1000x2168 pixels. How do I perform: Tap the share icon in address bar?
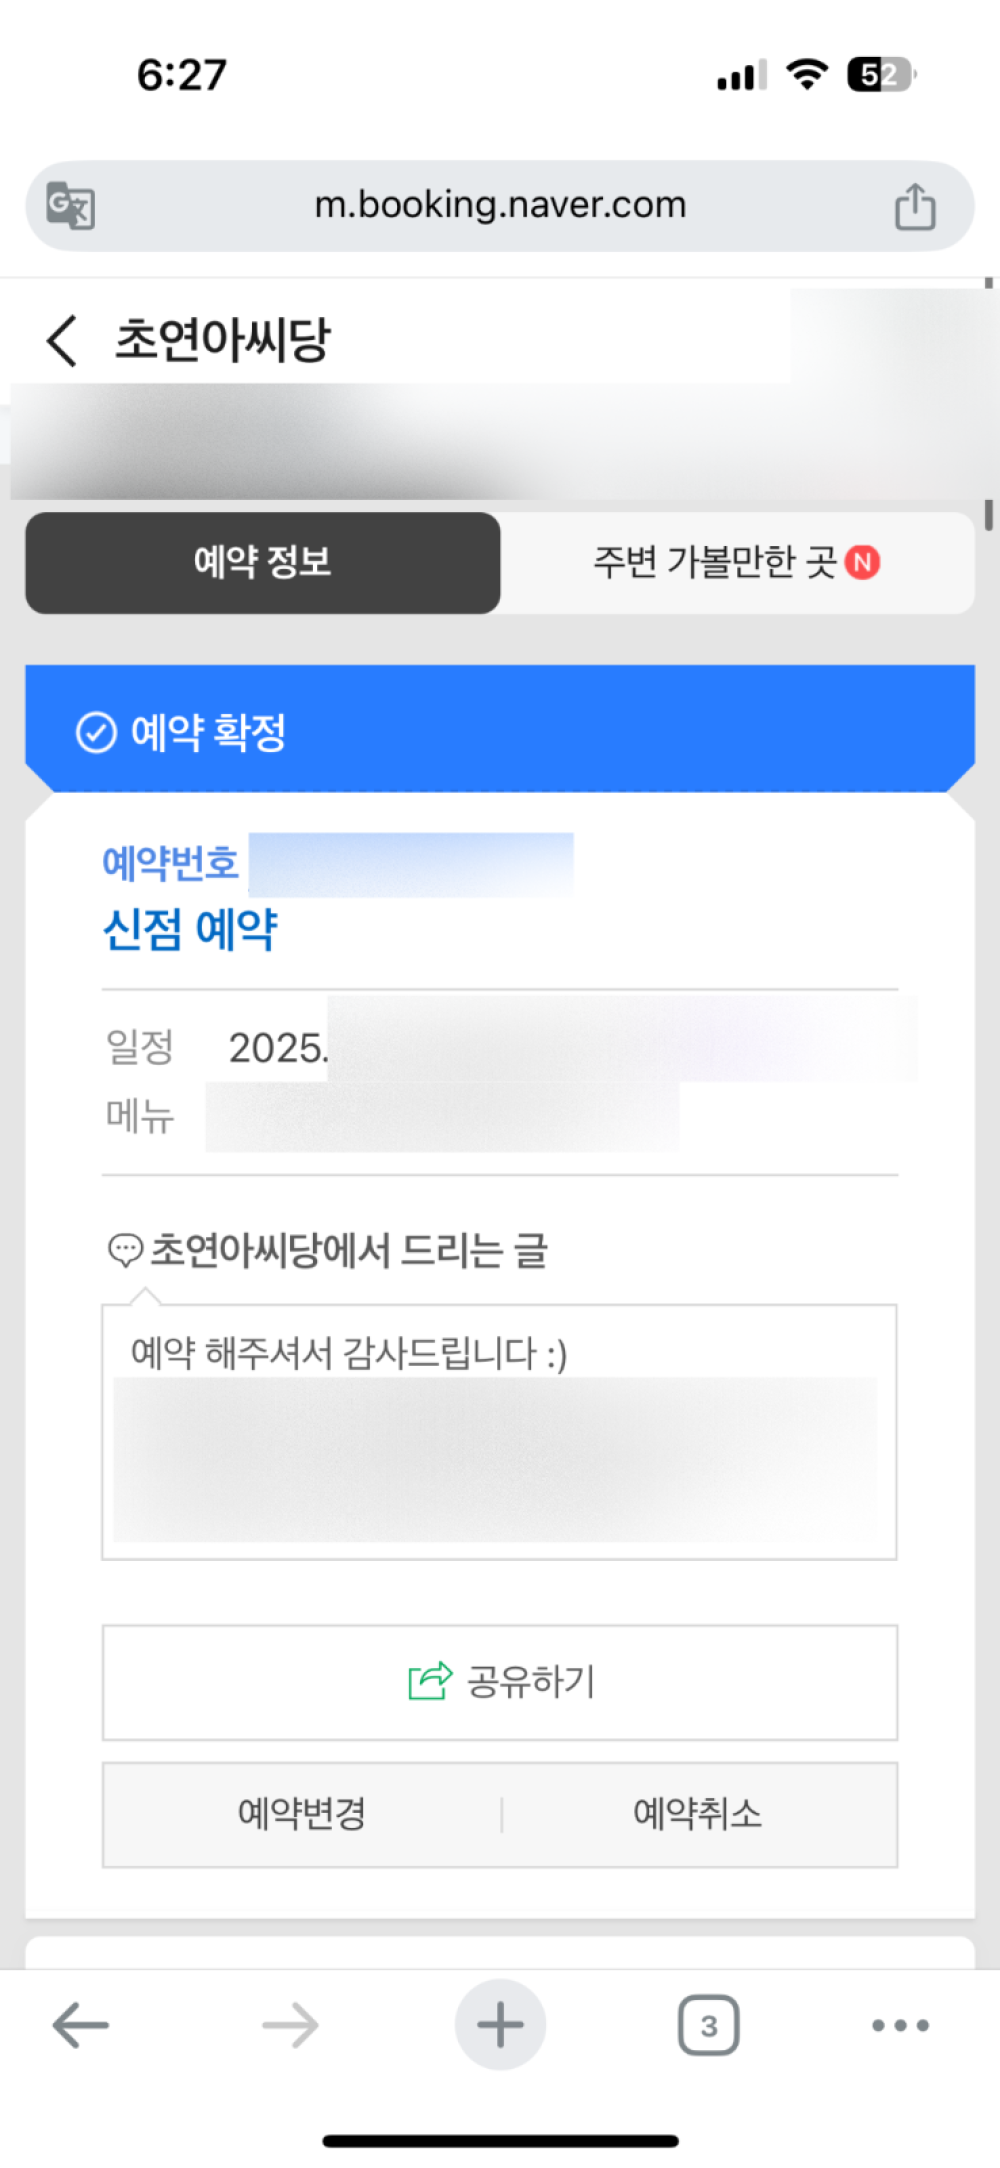click(915, 206)
